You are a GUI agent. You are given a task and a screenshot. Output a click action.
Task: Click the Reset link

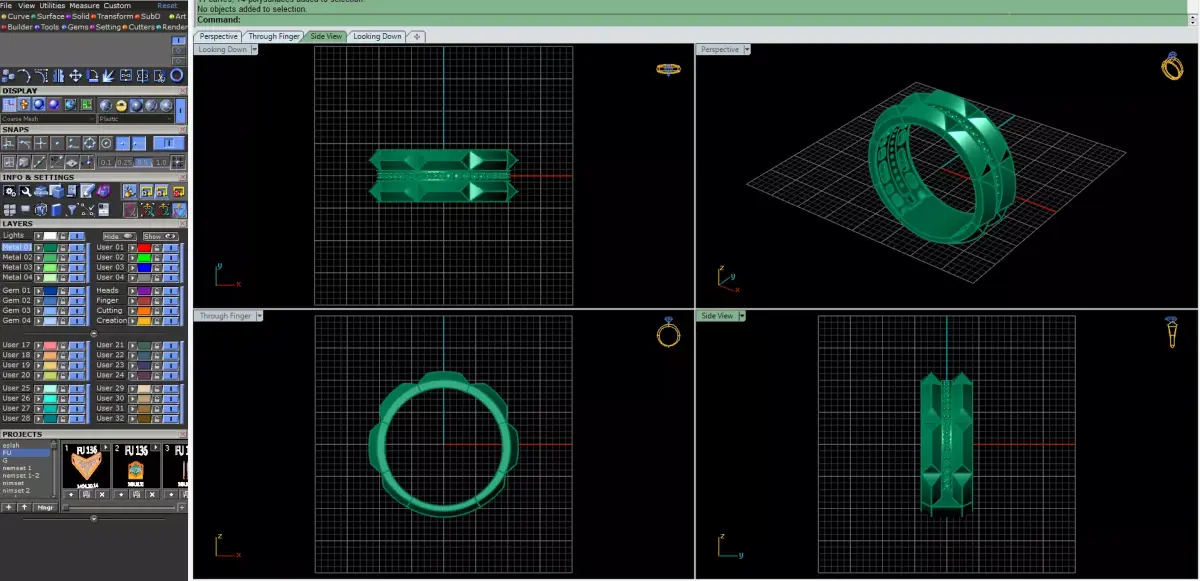click(167, 5)
